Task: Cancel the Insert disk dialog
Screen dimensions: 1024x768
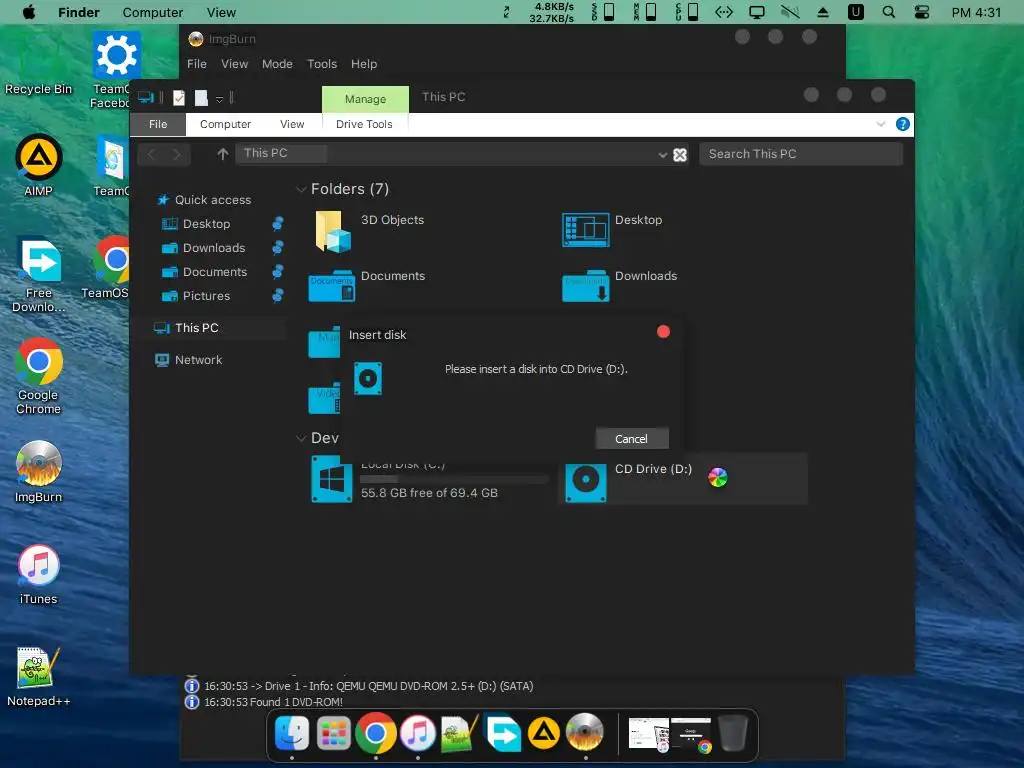Action: [632, 439]
